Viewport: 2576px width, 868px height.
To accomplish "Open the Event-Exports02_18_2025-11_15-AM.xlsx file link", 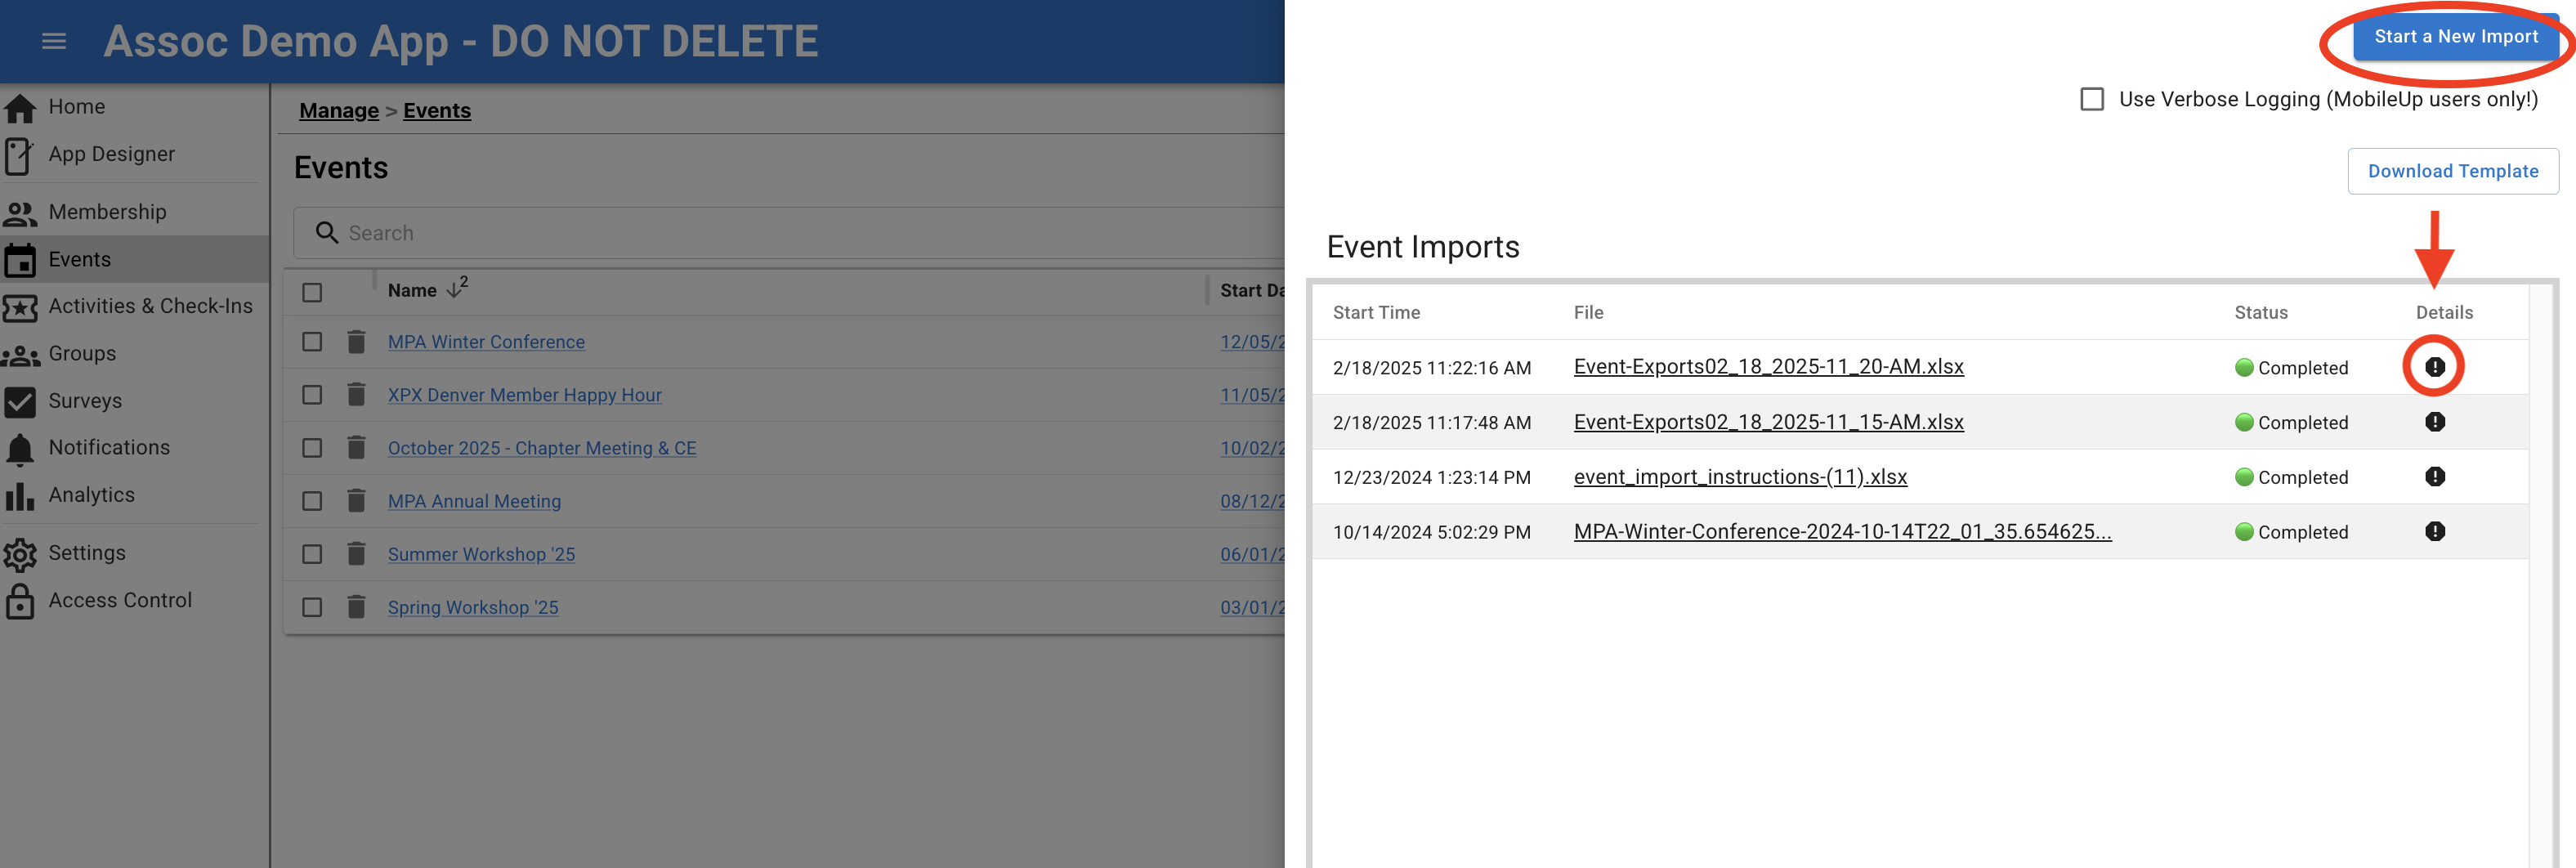I will pyautogui.click(x=1768, y=422).
